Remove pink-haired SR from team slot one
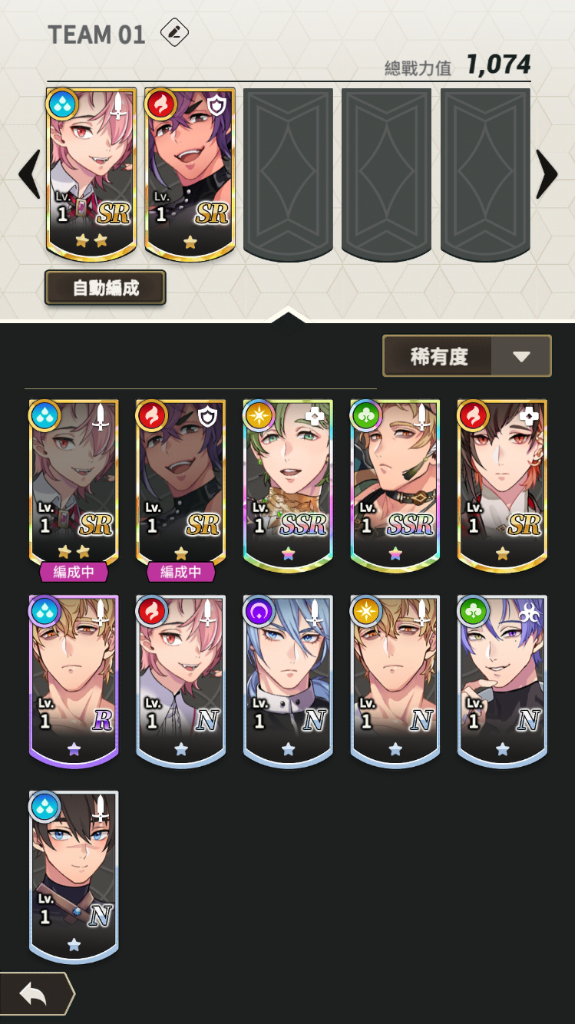 pyautogui.click(x=91, y=174)
